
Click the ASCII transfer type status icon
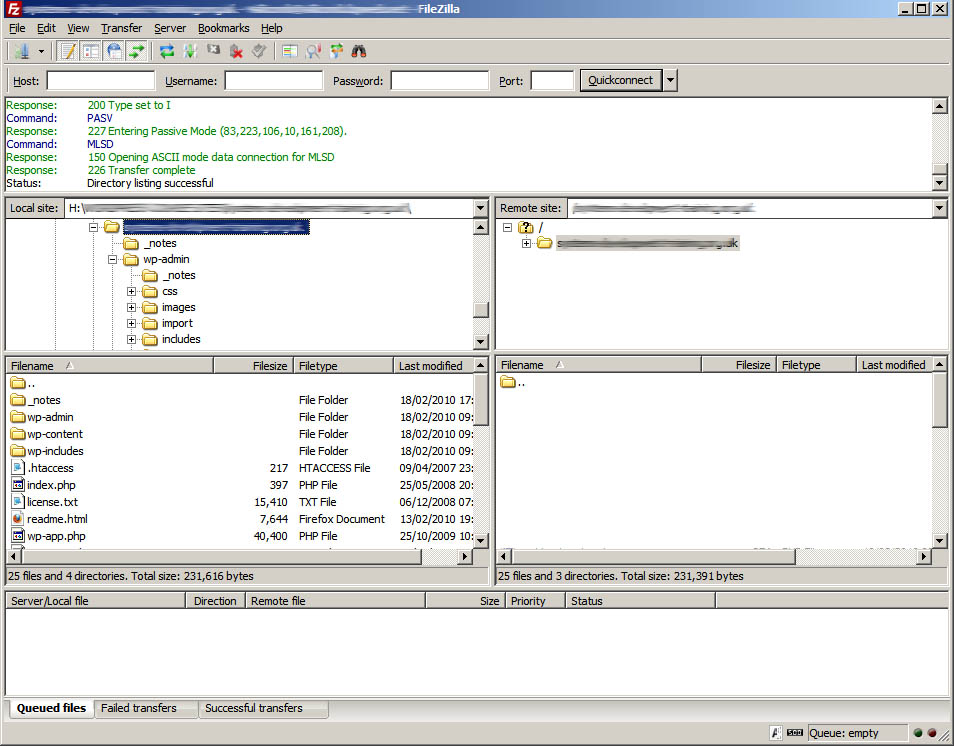[776, 733]
